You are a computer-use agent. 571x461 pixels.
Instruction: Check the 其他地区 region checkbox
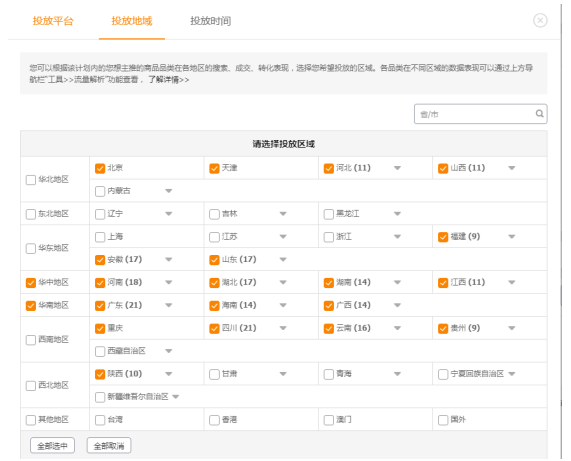[31, 420]
